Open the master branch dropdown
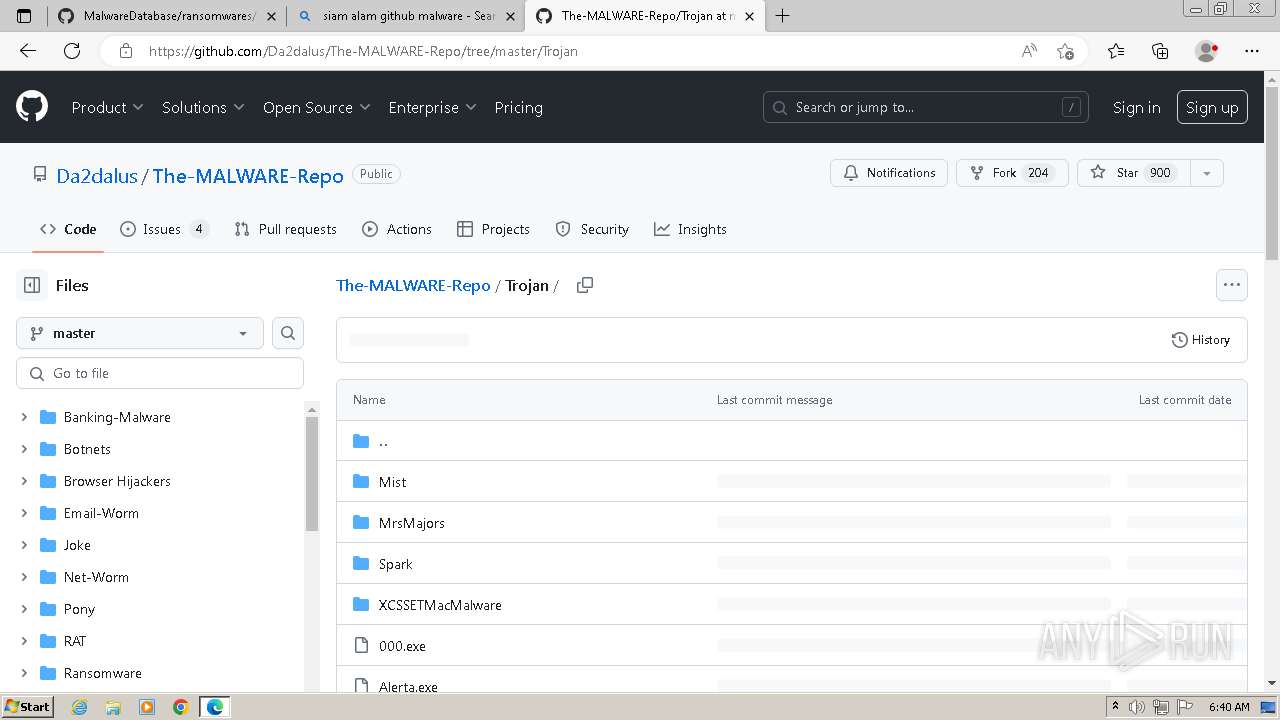Screen dimensions: 1280x720 [140, 333]
